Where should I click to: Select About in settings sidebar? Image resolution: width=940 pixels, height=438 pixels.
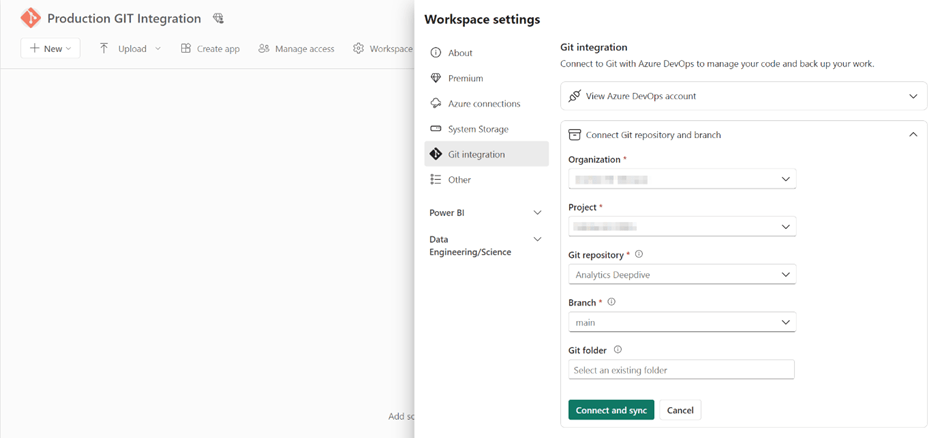point(486,53)
